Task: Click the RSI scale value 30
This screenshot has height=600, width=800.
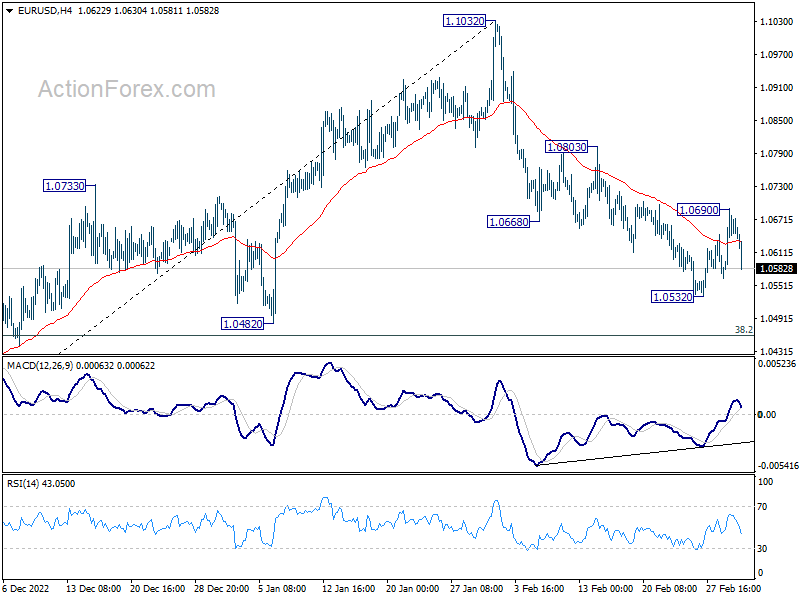Action: click(x=762, y=548)
